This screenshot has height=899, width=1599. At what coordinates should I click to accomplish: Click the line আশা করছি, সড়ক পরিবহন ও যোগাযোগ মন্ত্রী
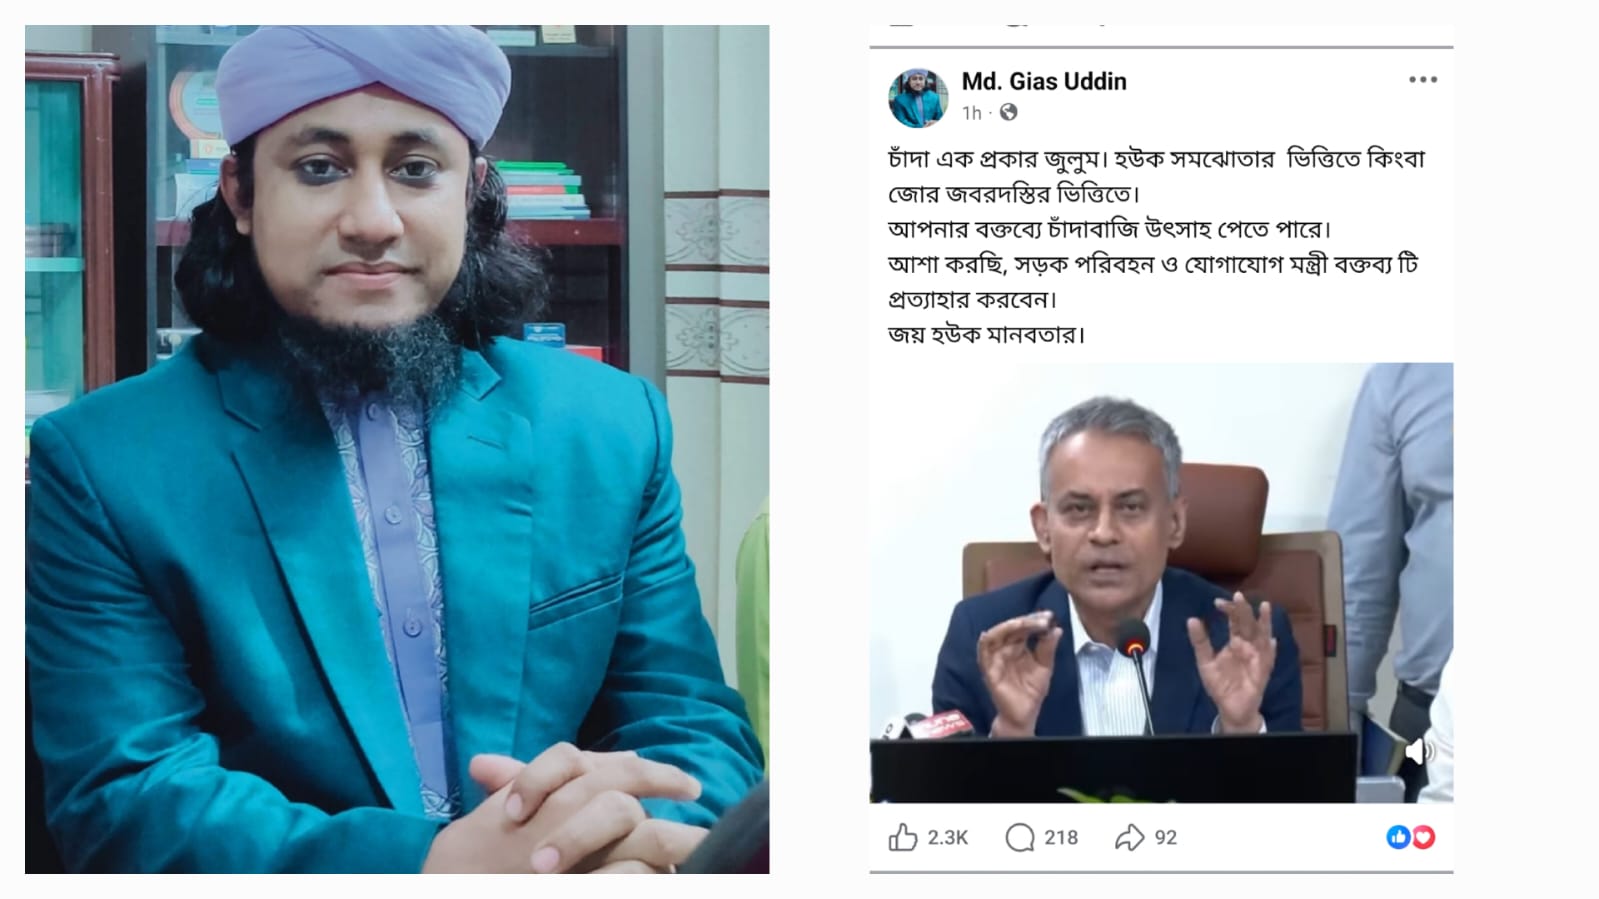tap(1153, 265)
